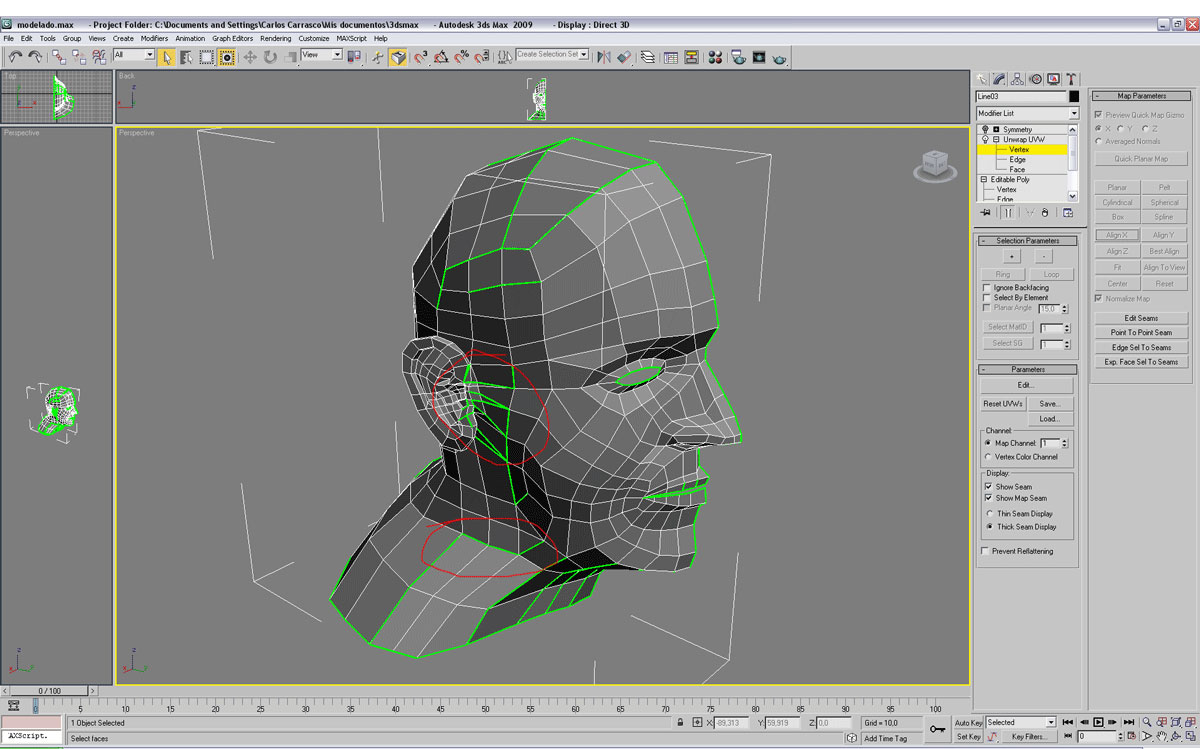Open the All selection filter dropdown
Screen dimensions: 1200x749
coord(134,55)
